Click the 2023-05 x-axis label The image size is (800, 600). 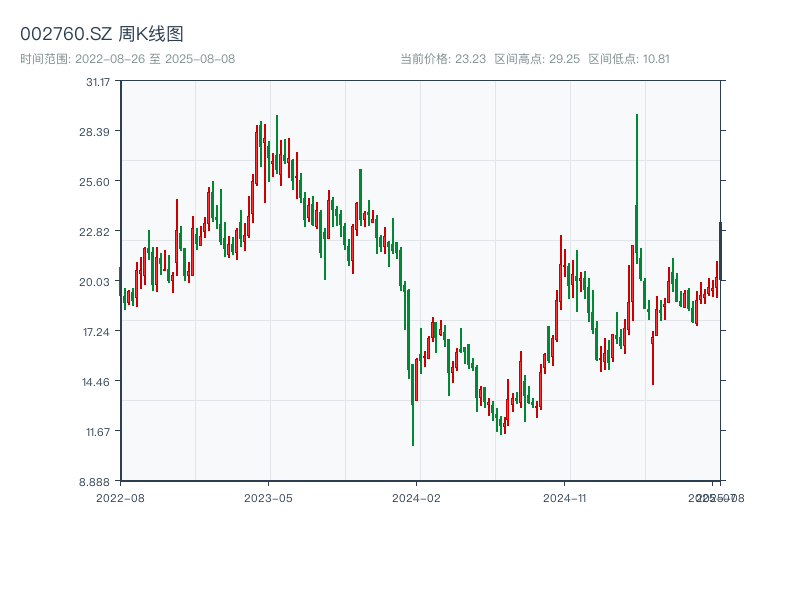268,498
